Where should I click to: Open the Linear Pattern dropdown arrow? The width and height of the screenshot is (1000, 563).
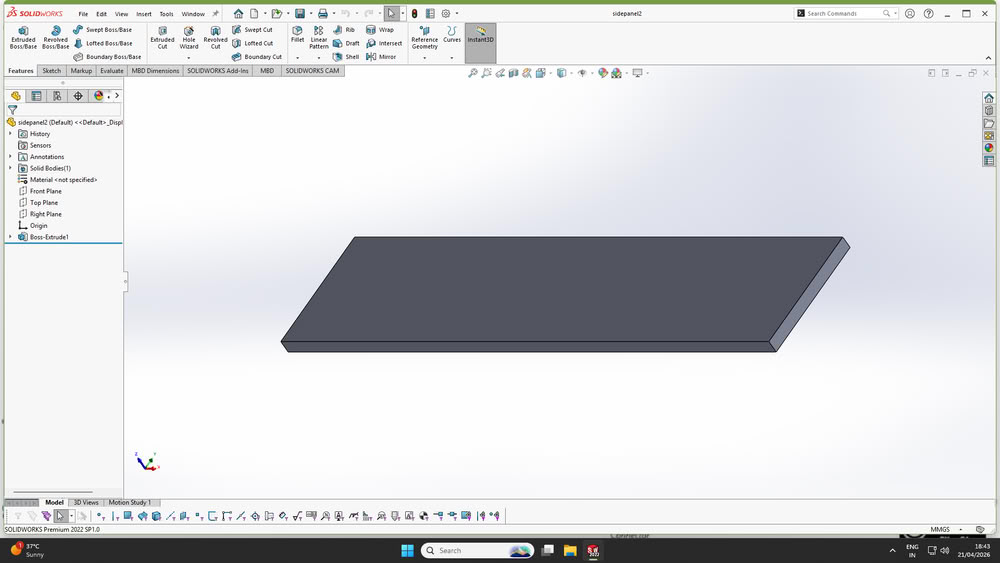319,58
